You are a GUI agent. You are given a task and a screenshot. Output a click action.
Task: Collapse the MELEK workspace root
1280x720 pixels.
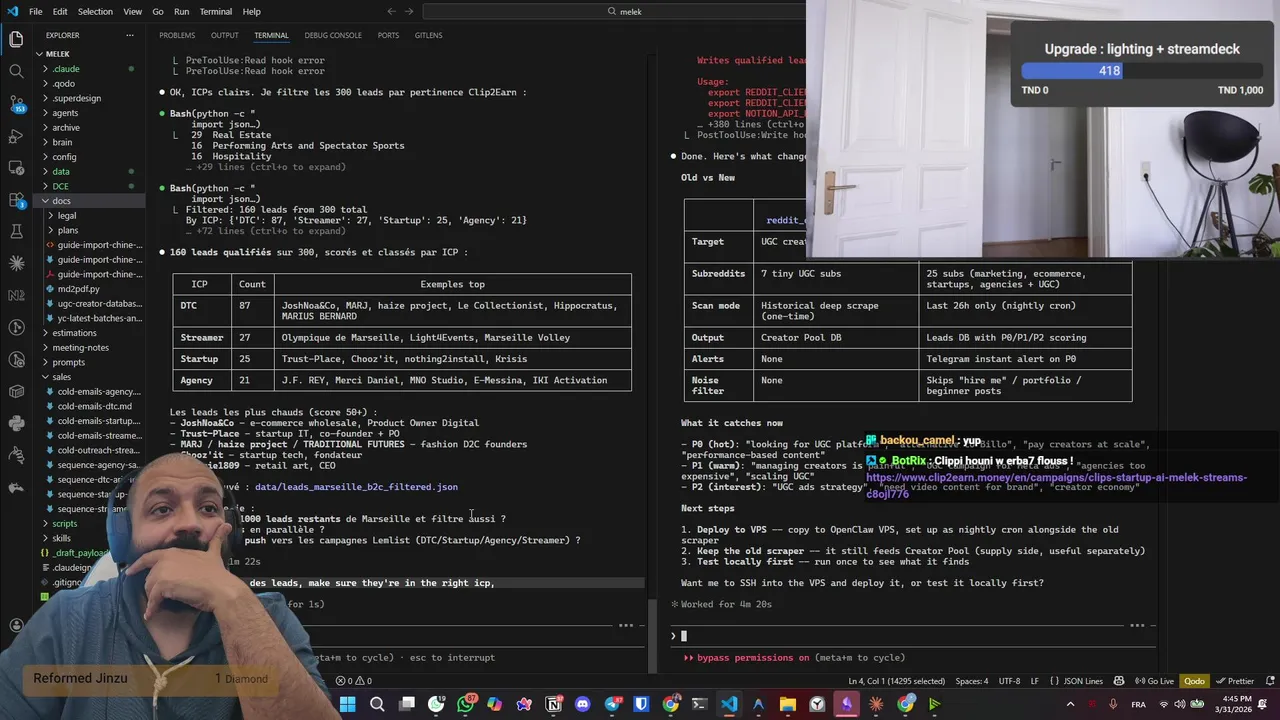tap(57, 54)
